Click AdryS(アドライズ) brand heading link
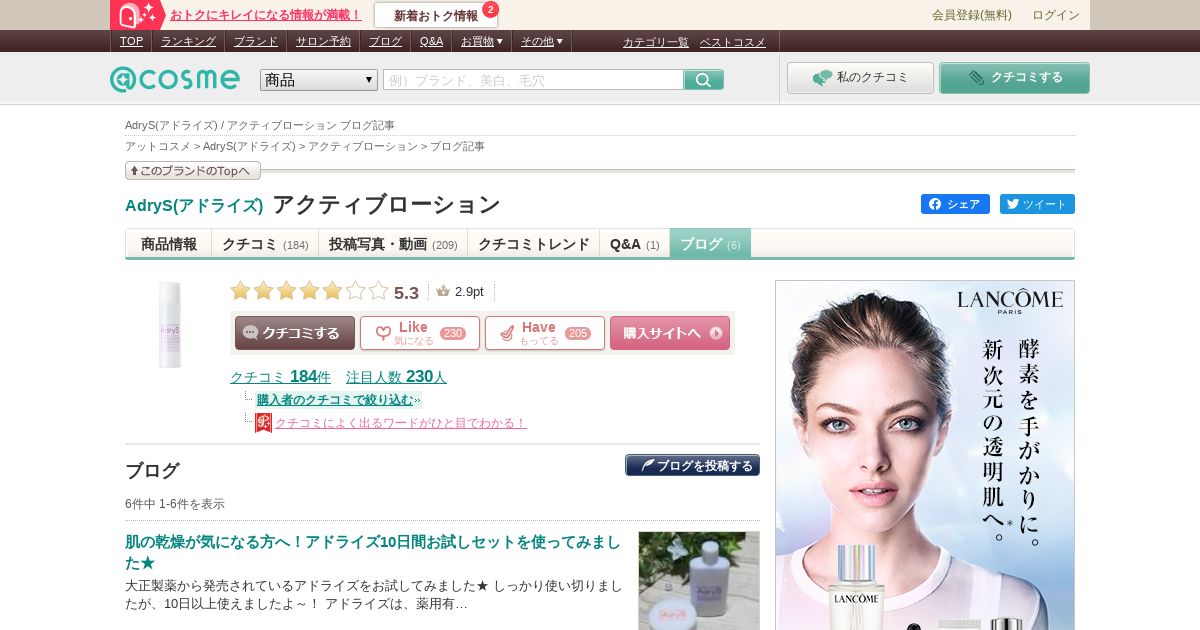This screenshot has width=1200, height=630. [x=194, y=205]
